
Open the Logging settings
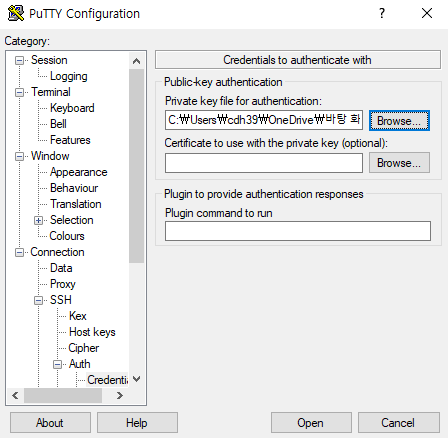coord(69,76)
